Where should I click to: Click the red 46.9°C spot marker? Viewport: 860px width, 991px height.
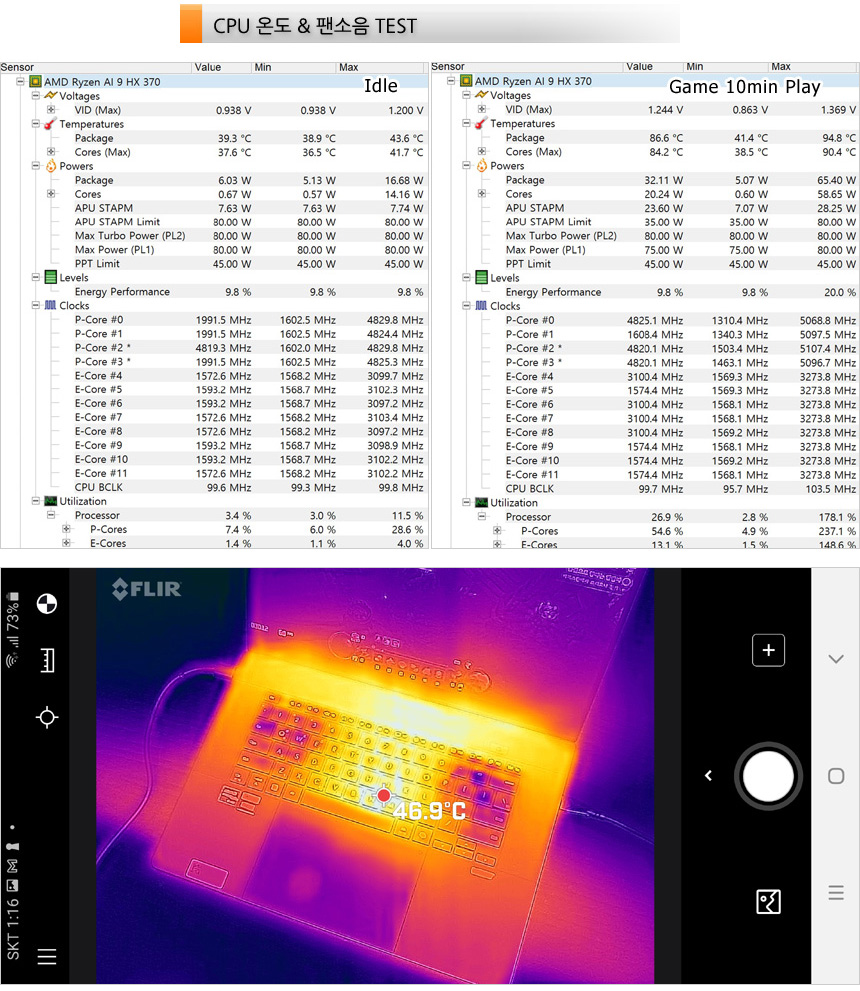(x=383, y=796)
